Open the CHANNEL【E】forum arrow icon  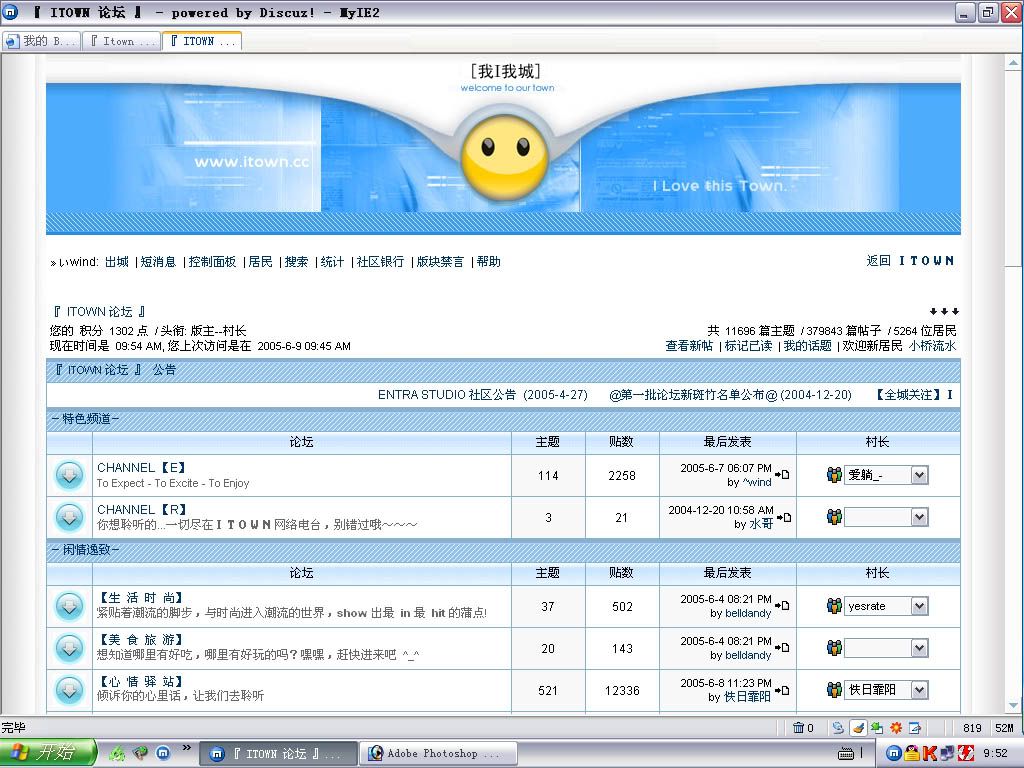[69, 475]
